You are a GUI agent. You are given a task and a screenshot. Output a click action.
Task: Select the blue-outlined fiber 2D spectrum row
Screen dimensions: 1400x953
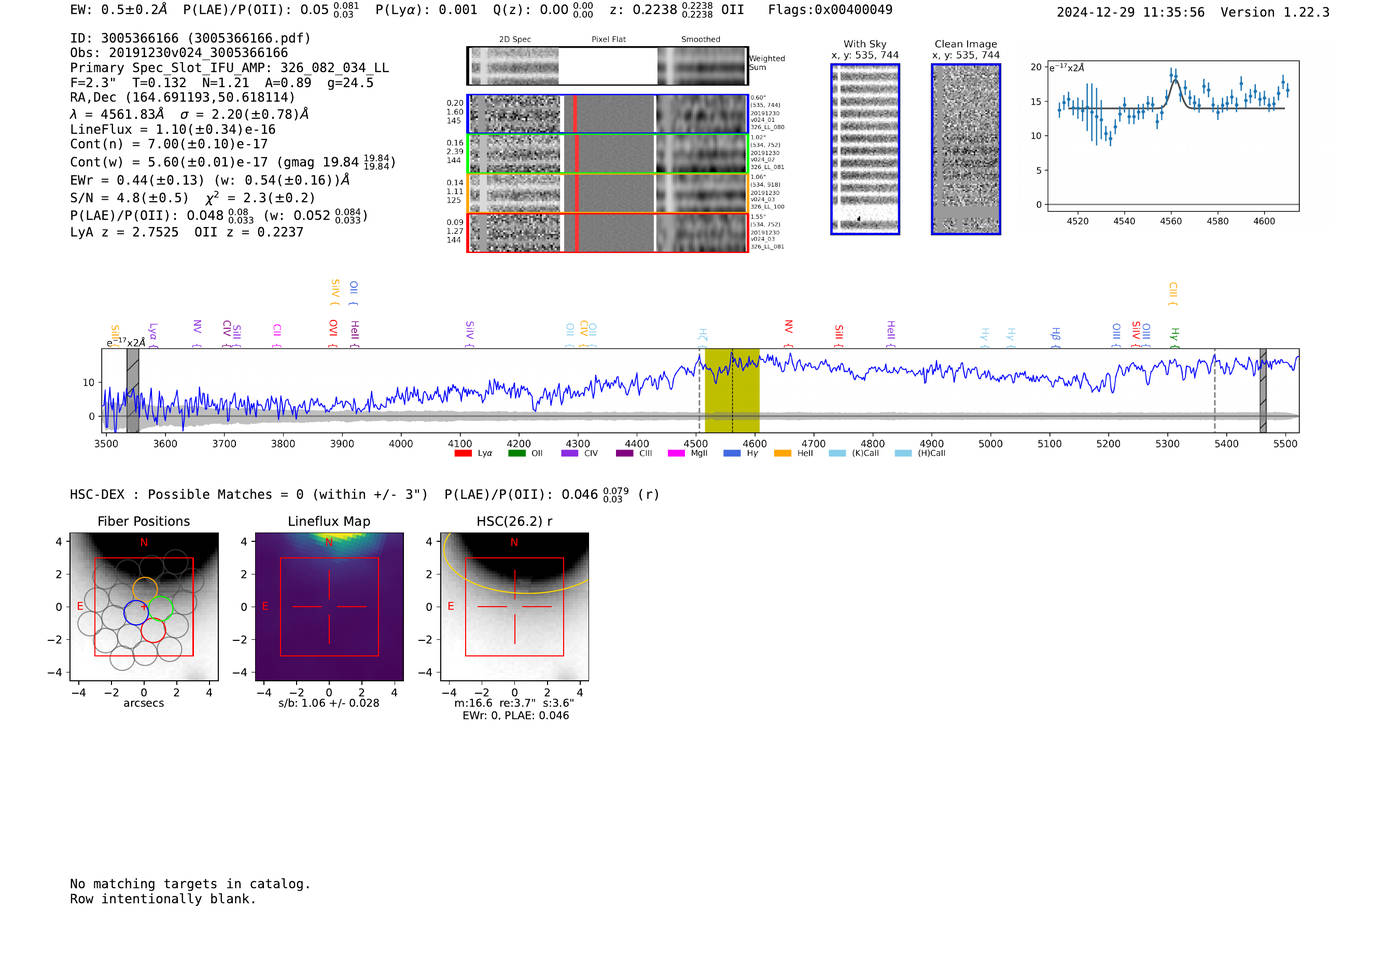pyautogui.click(x=607, y=114)
